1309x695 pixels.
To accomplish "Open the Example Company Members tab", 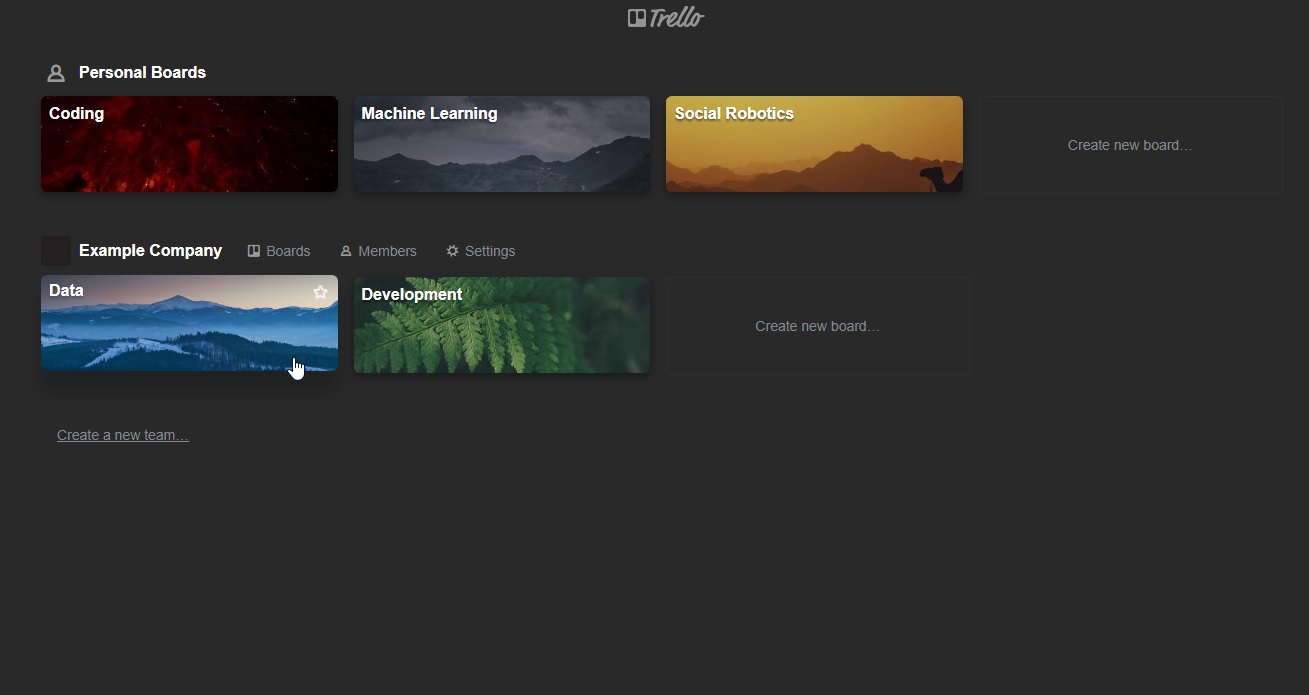I will tap(378, 251).
